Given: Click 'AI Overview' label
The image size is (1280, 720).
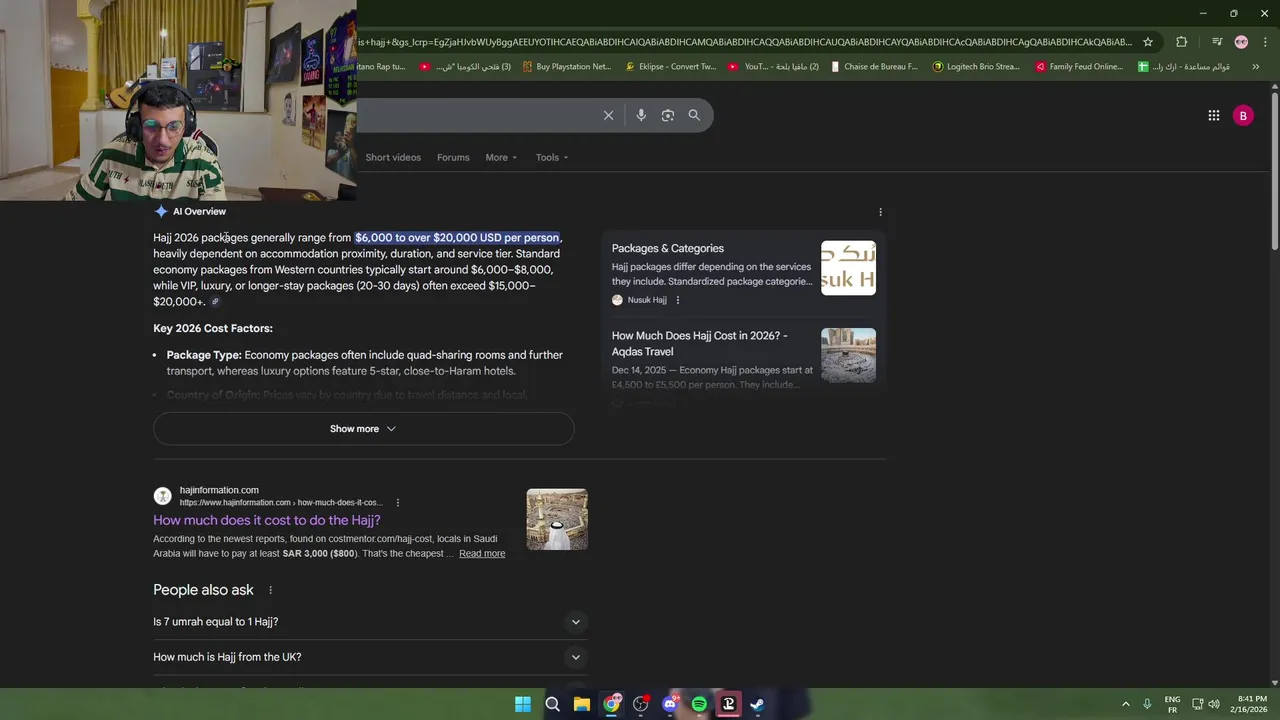Looking at the screenshot, I should 199,212.
